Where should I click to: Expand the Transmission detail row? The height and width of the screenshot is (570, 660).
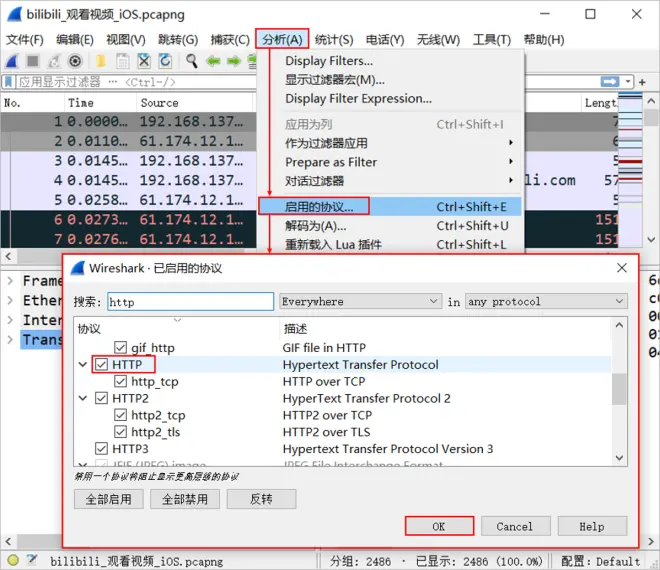click(10, 339)
